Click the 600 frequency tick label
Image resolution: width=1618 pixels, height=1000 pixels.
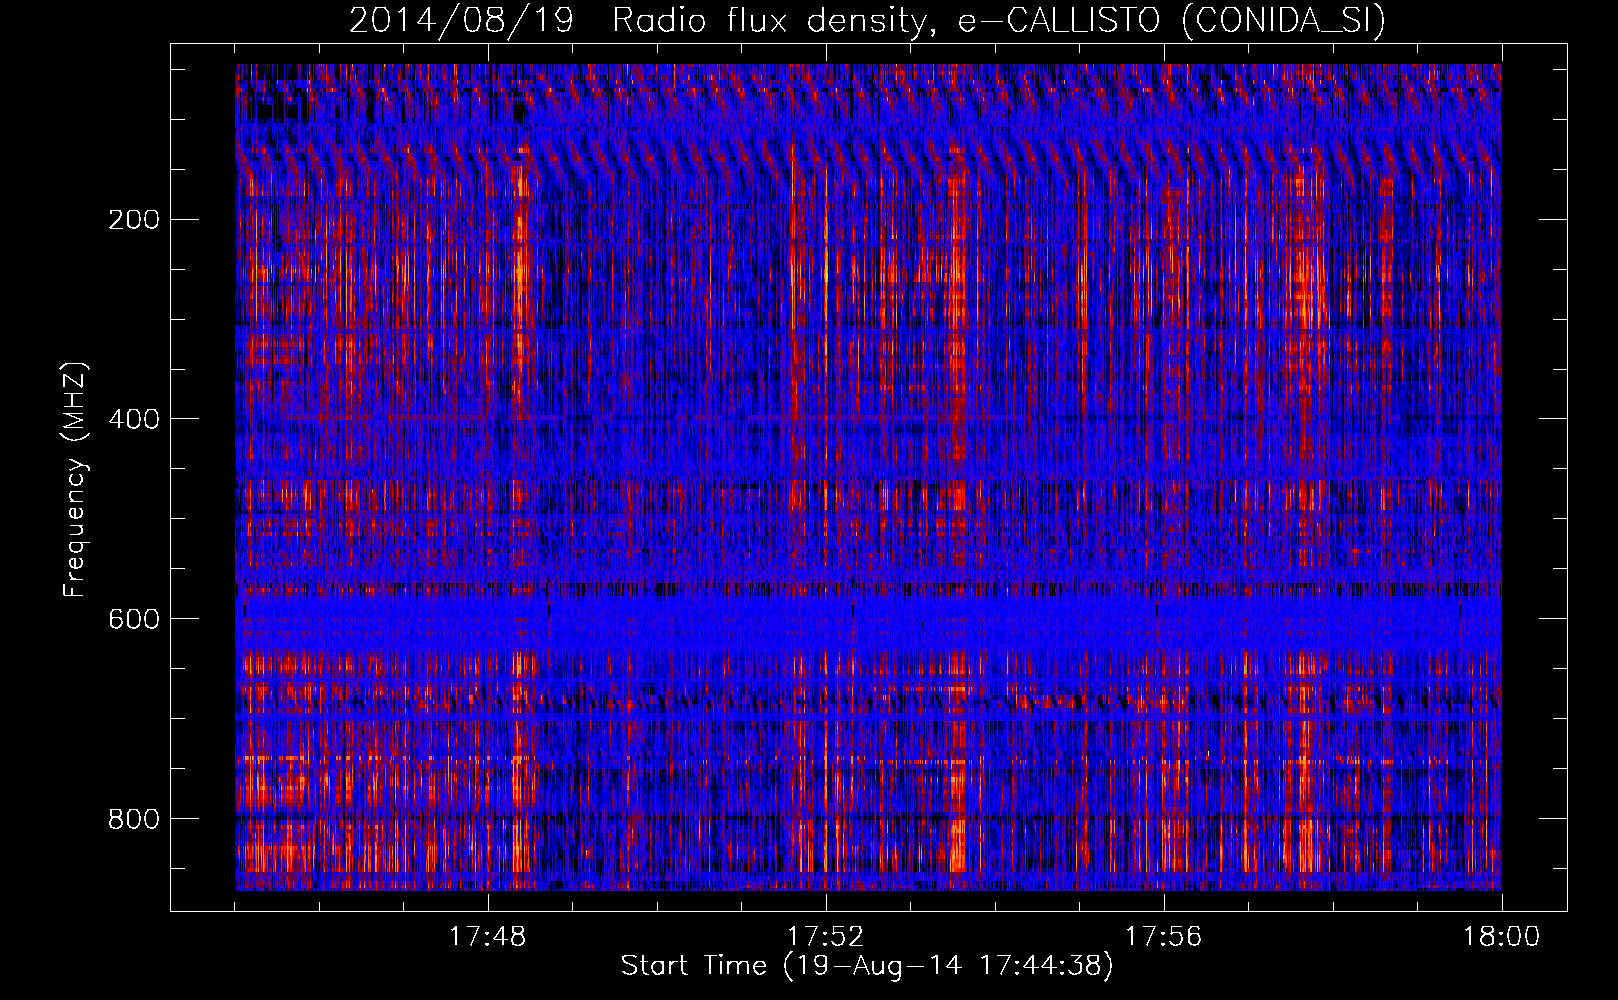[x=133, y=619]
